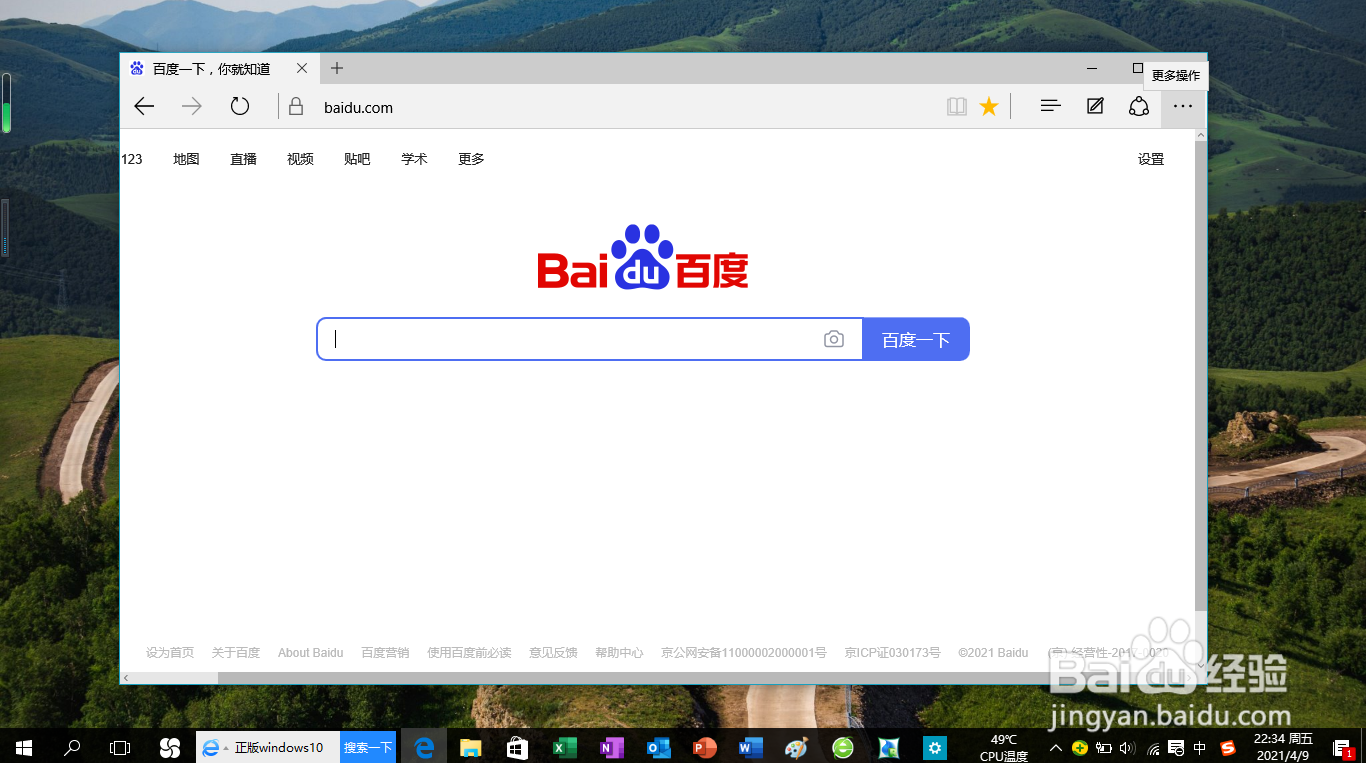The height and width of the screenshot is (763, 1366).
Task: Click the taskbar clock showing 22:34
Action: tap(1284, 747)
